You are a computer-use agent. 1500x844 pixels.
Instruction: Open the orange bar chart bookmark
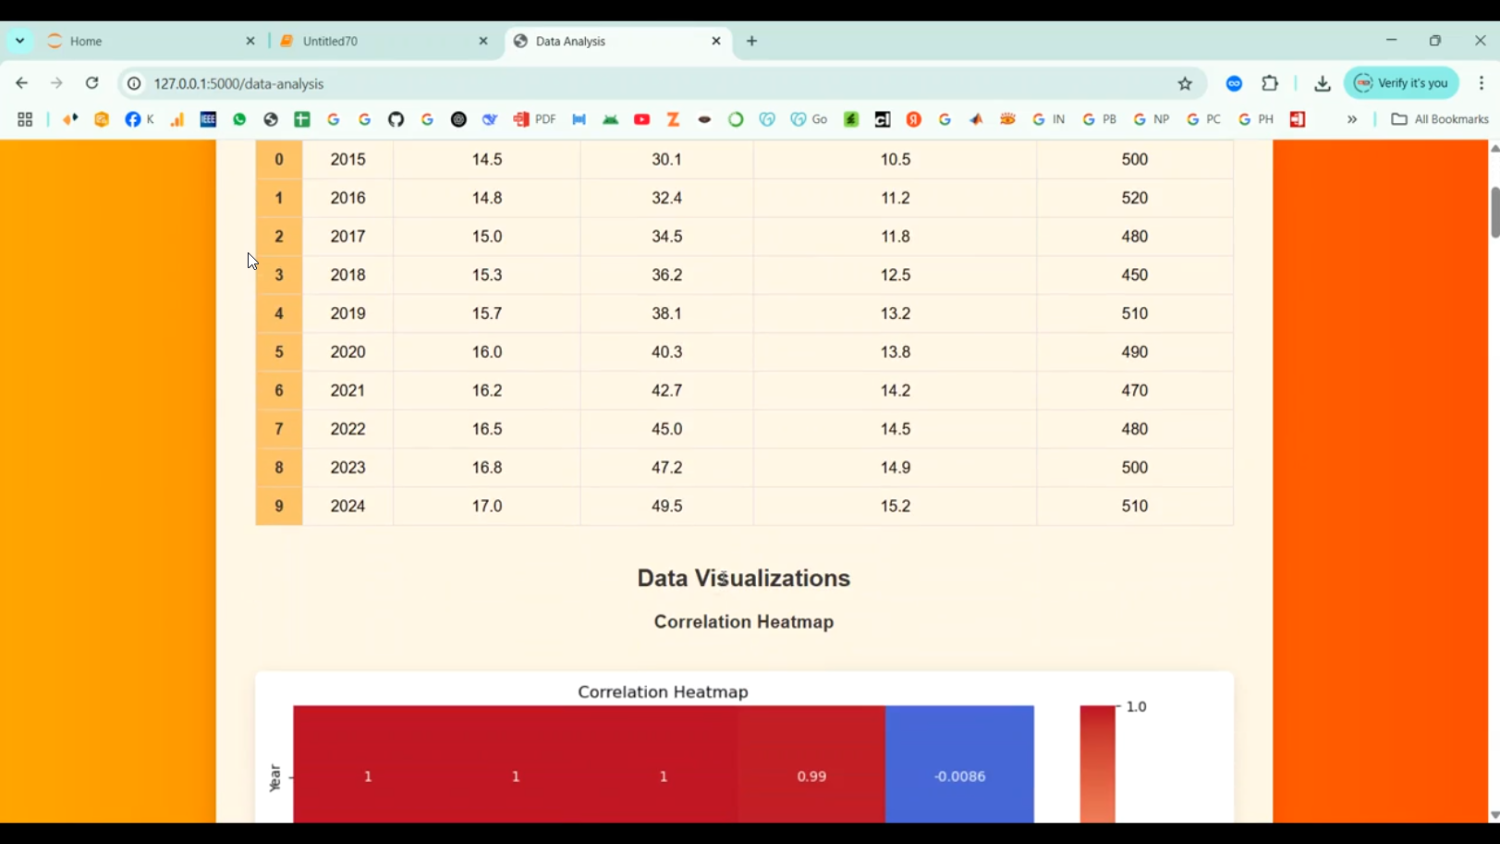click(x=177, y=119)
